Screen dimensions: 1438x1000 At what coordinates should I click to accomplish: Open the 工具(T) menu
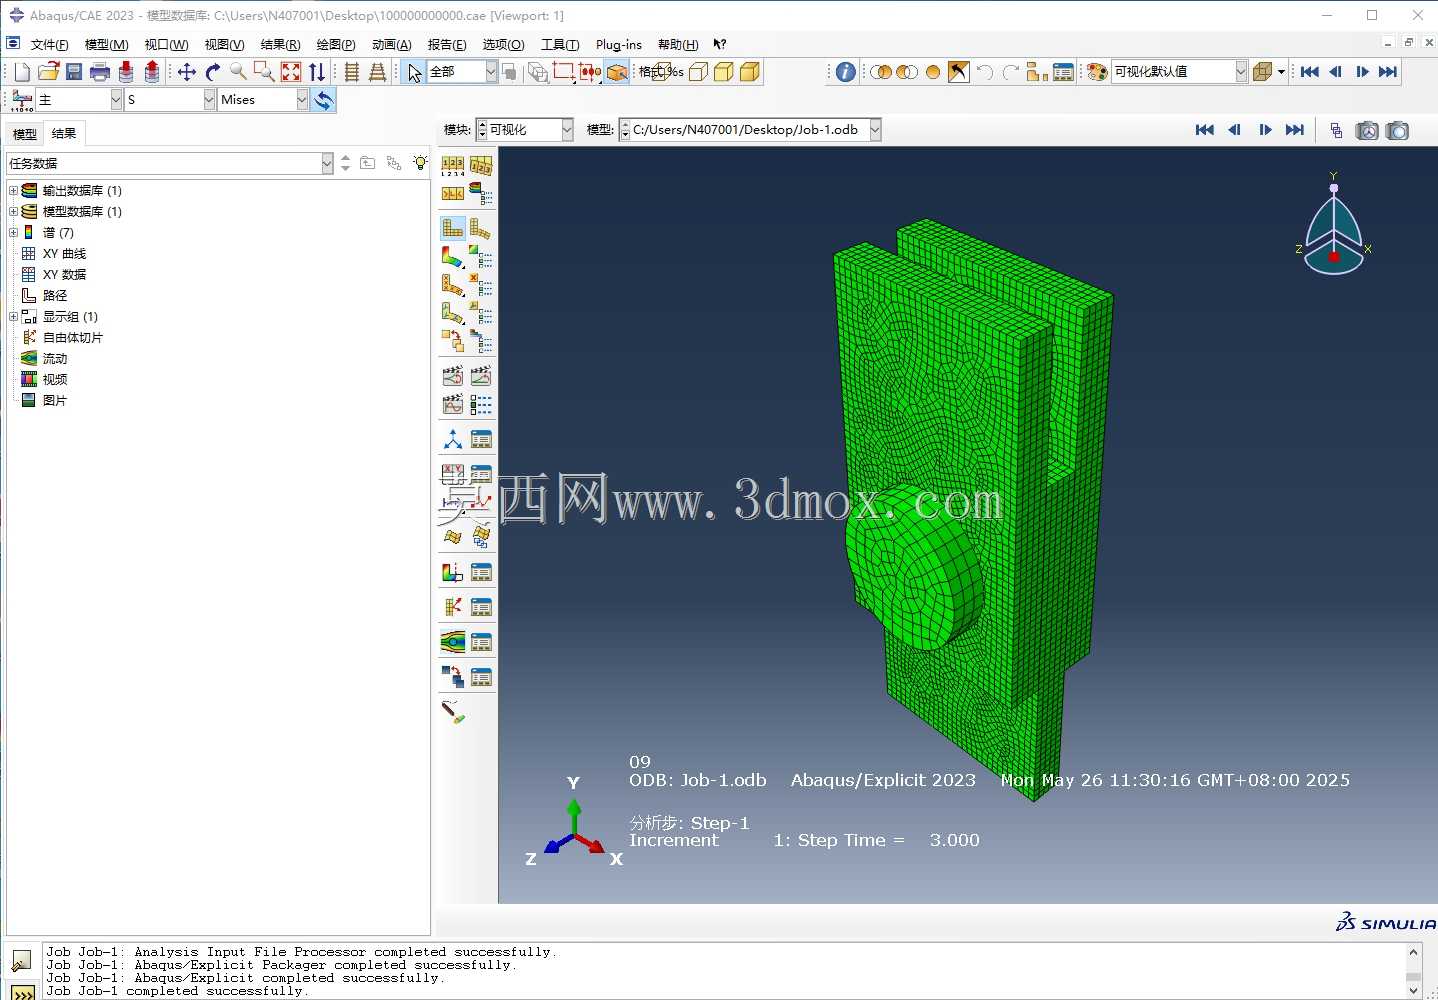pos(560,44)
